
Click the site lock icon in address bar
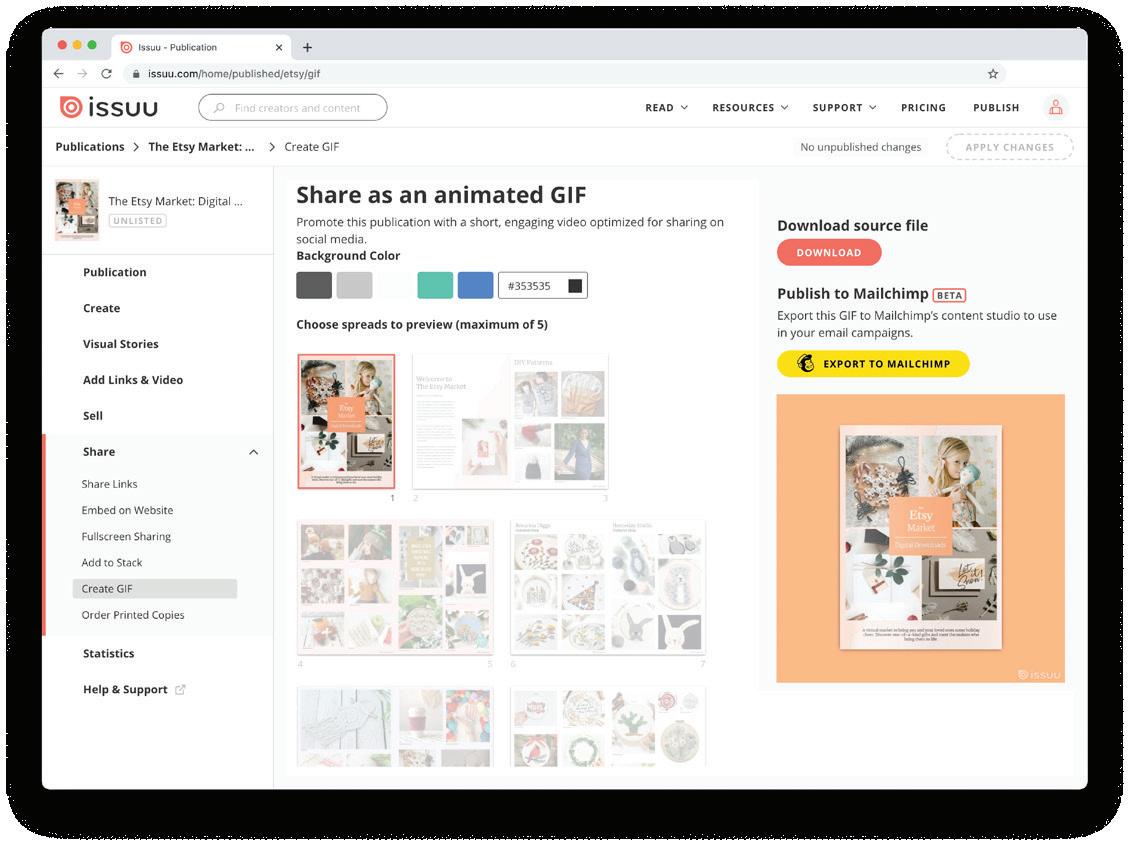[x=135, y=73]
